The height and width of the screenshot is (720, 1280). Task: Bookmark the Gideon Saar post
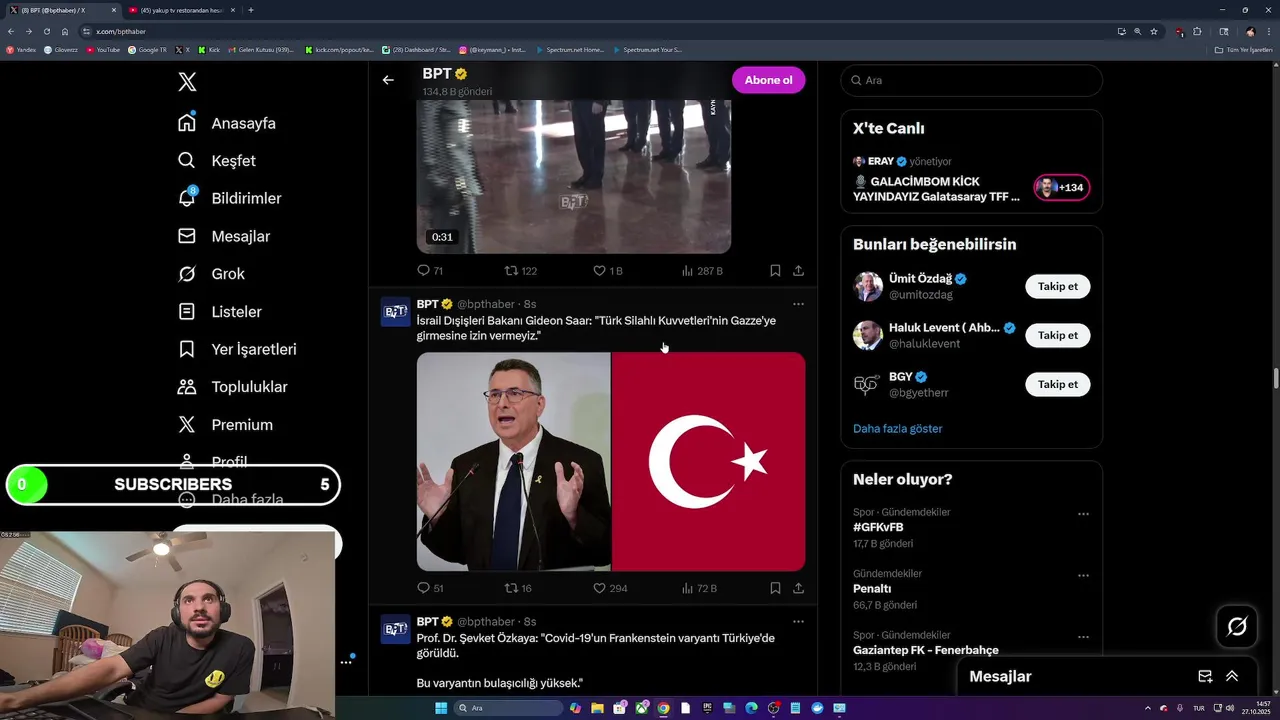(775, 588)
